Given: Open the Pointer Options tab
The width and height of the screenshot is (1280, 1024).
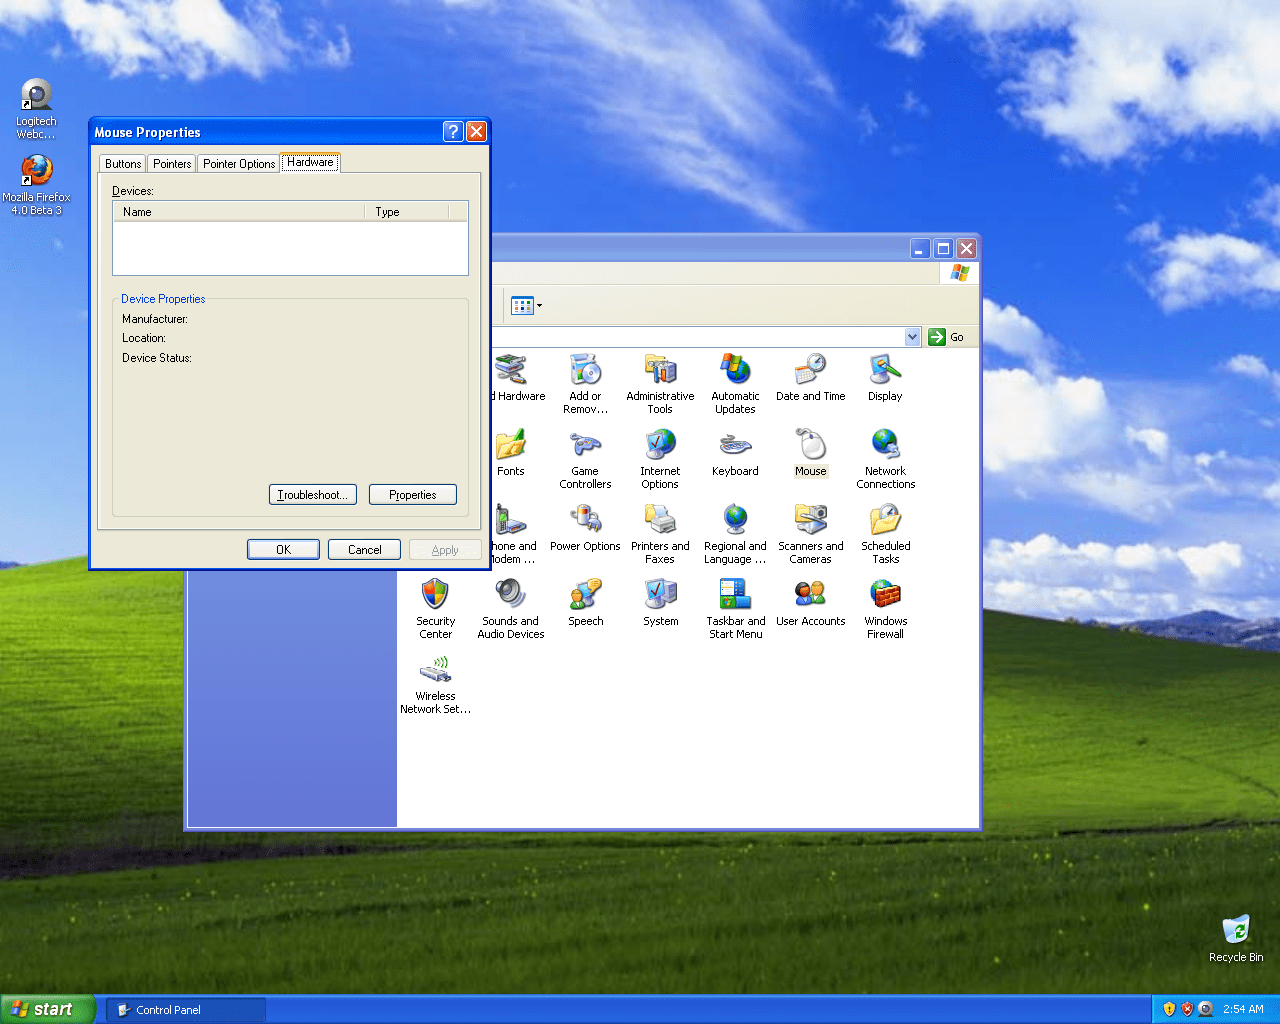Looking at the screenshot, I should click(239, 164).
